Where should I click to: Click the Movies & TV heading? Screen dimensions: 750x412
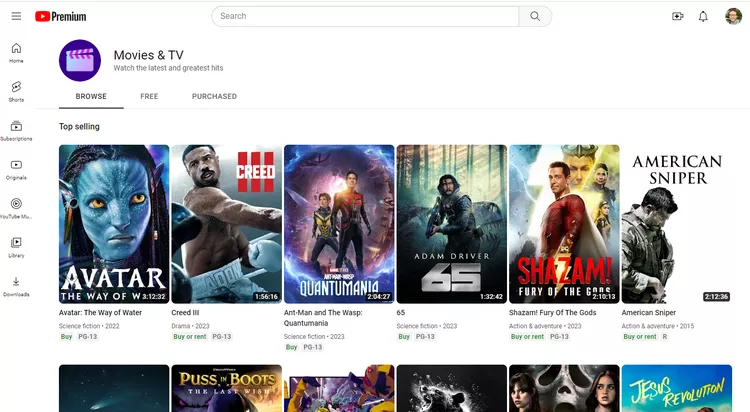click(149, 55)
